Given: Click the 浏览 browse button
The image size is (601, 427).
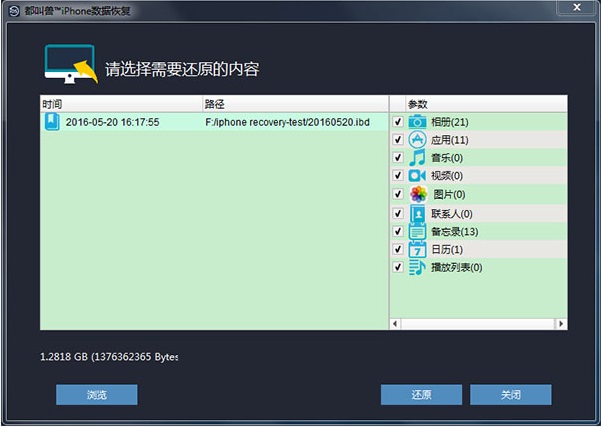Looking at the screenshot, I should (97, 394).
